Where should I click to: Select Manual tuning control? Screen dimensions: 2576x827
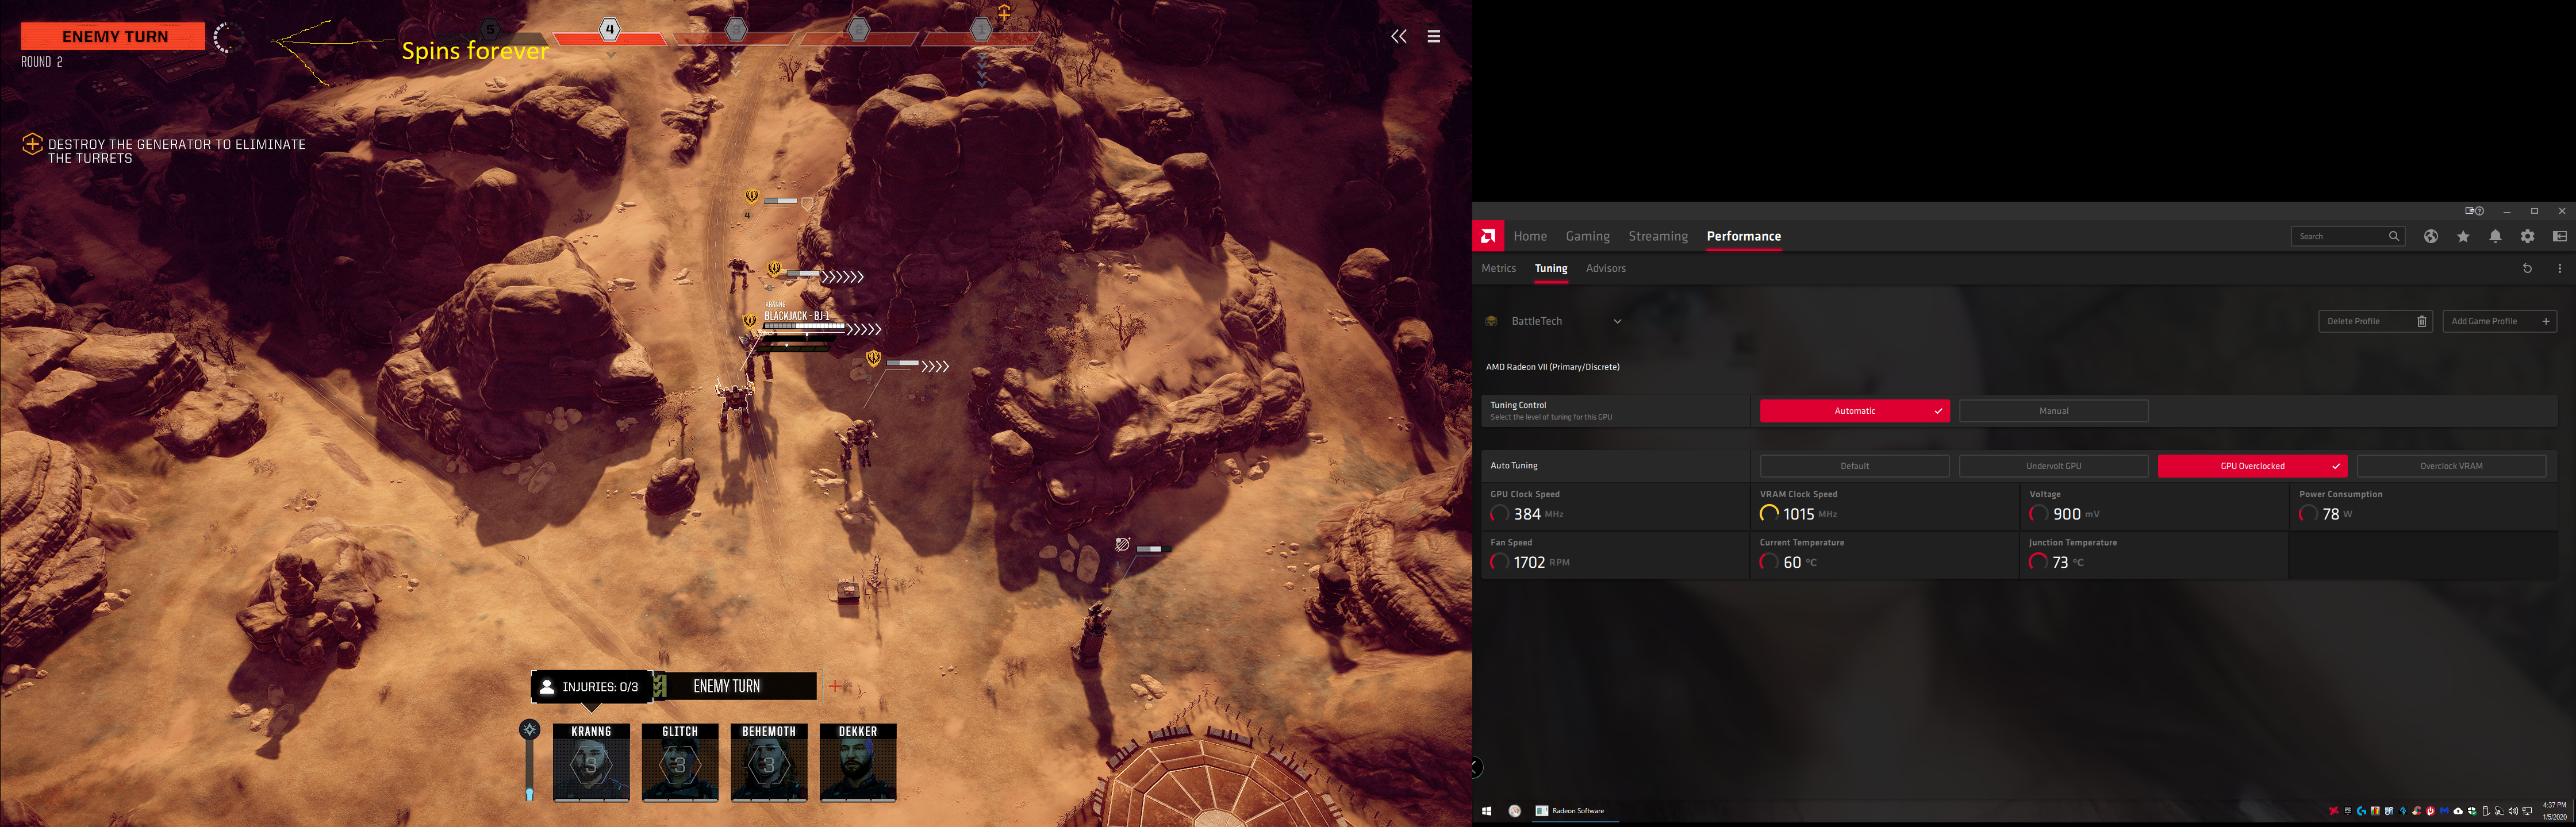[x=2053, y=411]
